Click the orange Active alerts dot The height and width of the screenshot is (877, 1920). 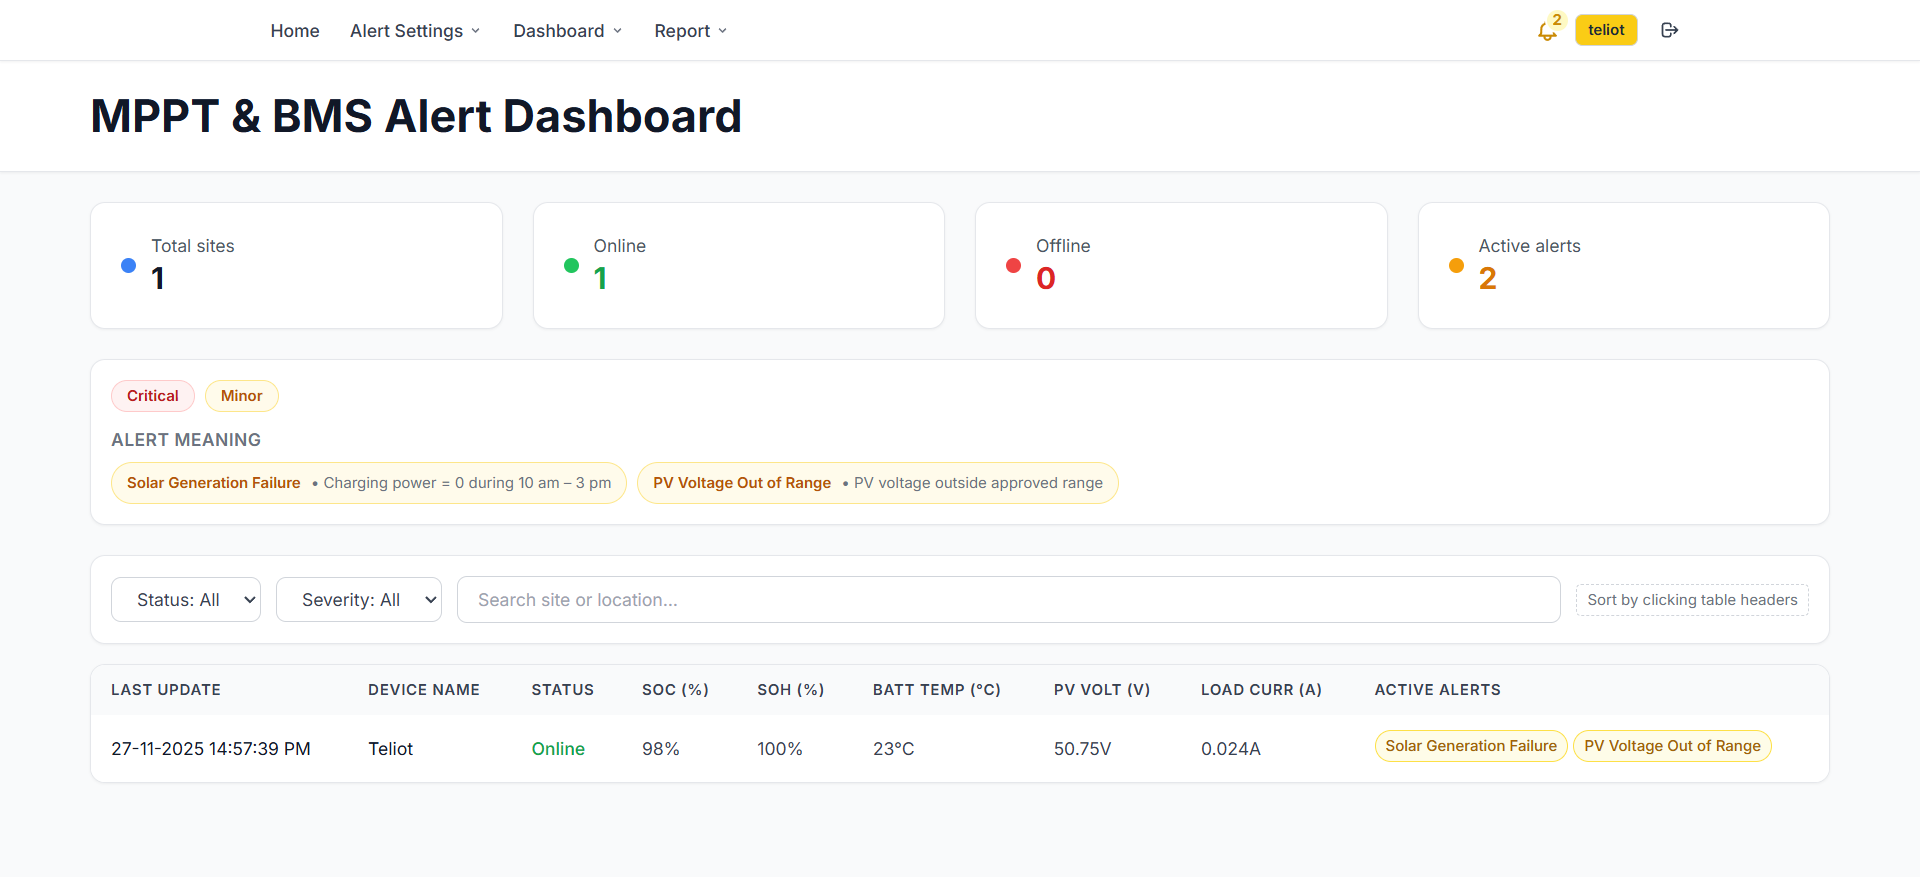click(1456, 266)
